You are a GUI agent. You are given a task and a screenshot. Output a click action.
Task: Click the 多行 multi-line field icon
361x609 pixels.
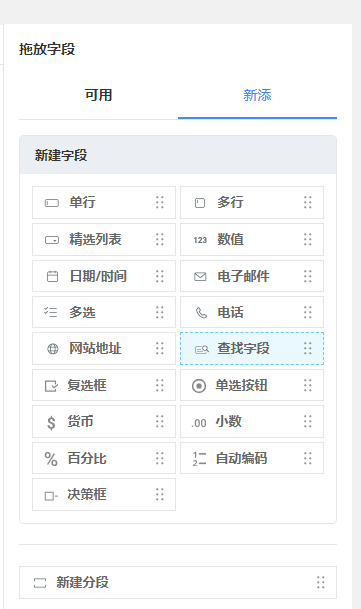[x=200, y=203]
